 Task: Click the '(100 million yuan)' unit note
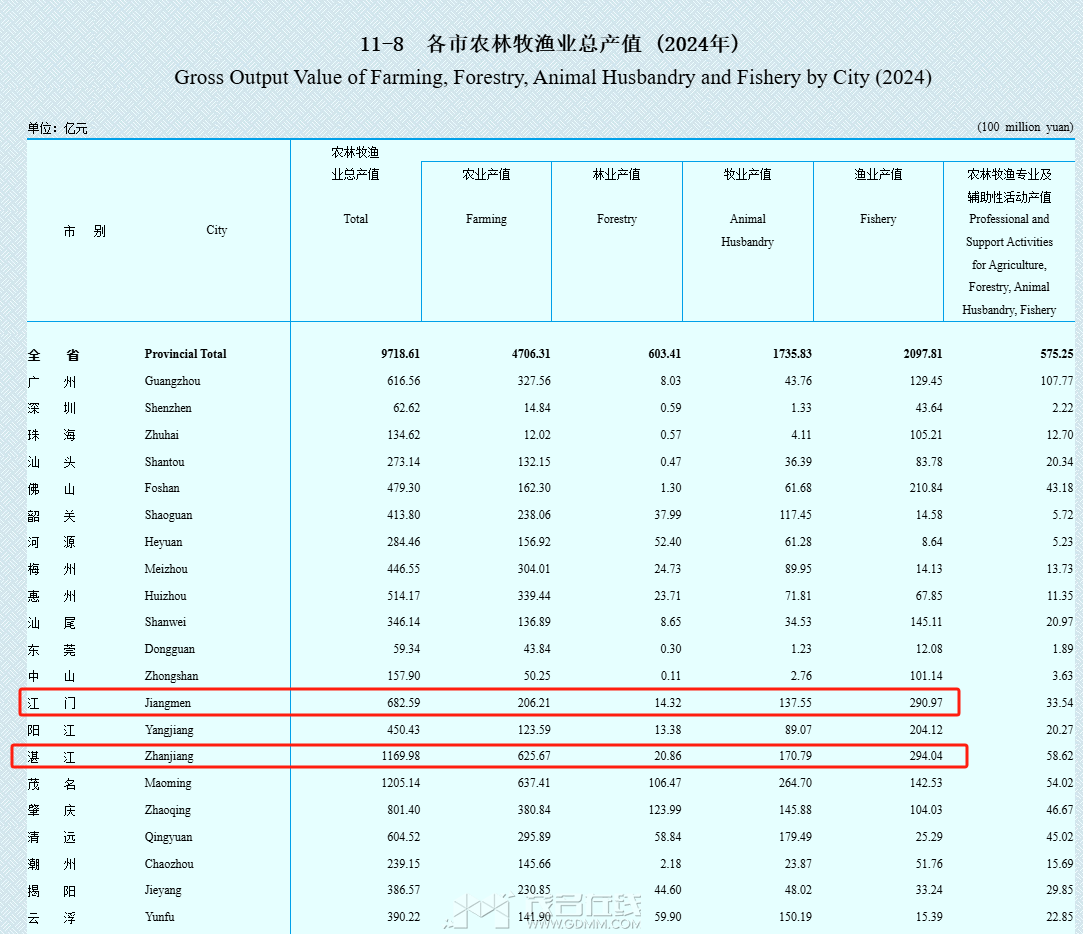pos(1025,127)
